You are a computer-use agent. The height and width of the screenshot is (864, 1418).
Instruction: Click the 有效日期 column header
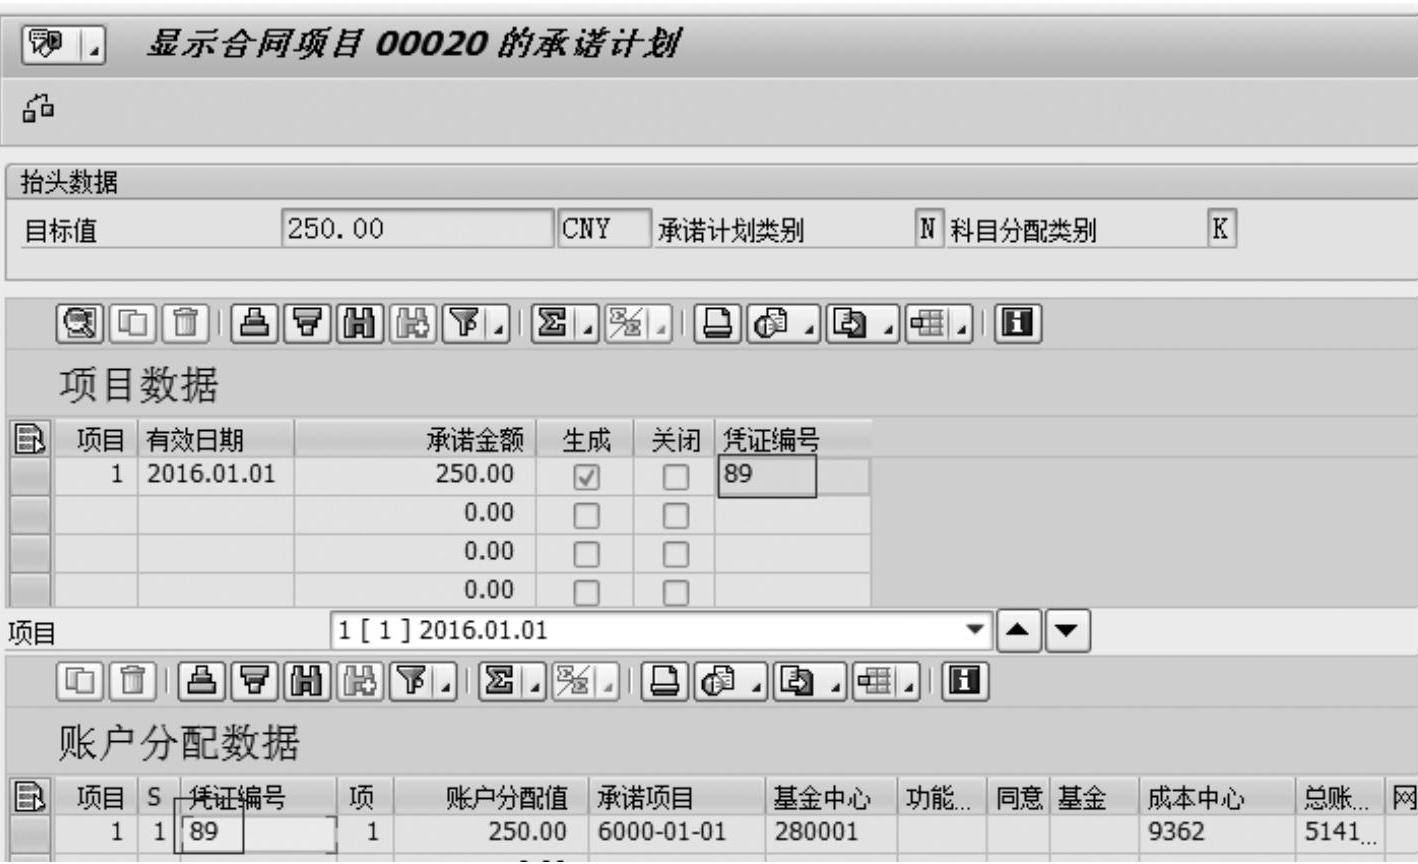point(216,439)
